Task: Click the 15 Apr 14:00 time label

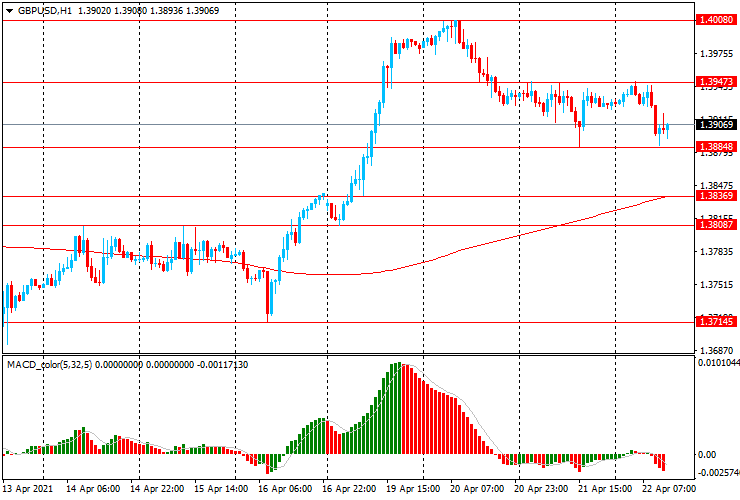Action: (221, 488)
